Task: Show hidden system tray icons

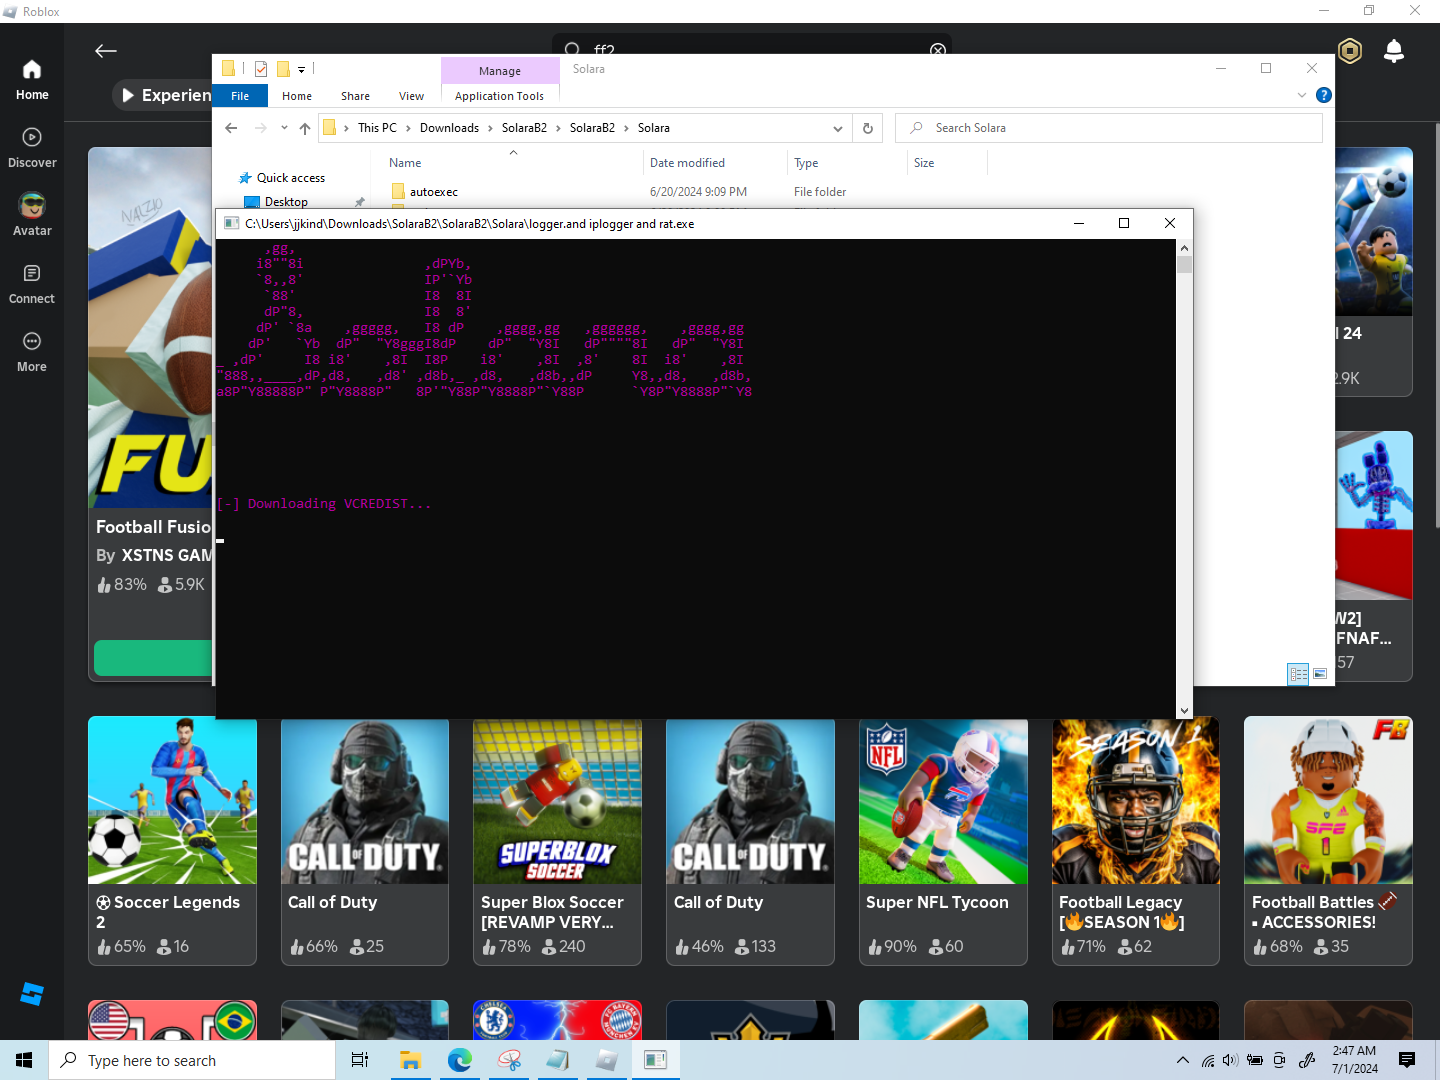Action: [x=1183, y=1060]
